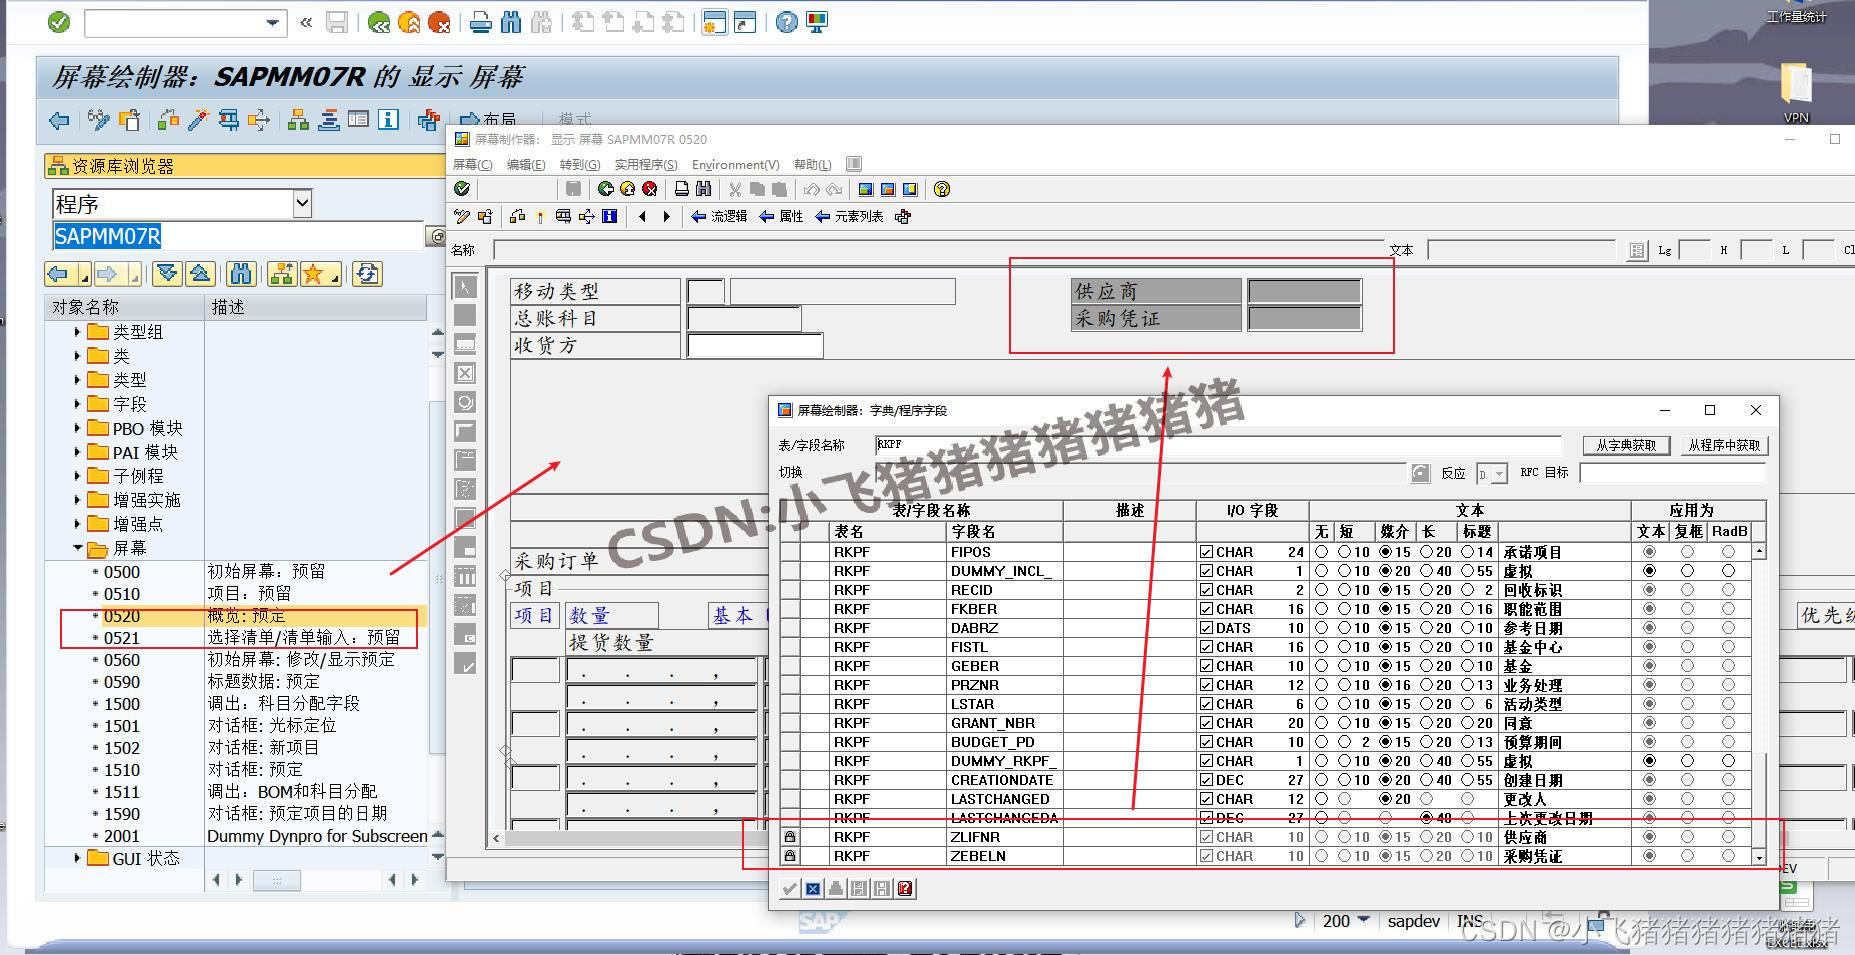
Task: Open the Help question-mark icon in SAP main toolbar
Action: point(787,22)
